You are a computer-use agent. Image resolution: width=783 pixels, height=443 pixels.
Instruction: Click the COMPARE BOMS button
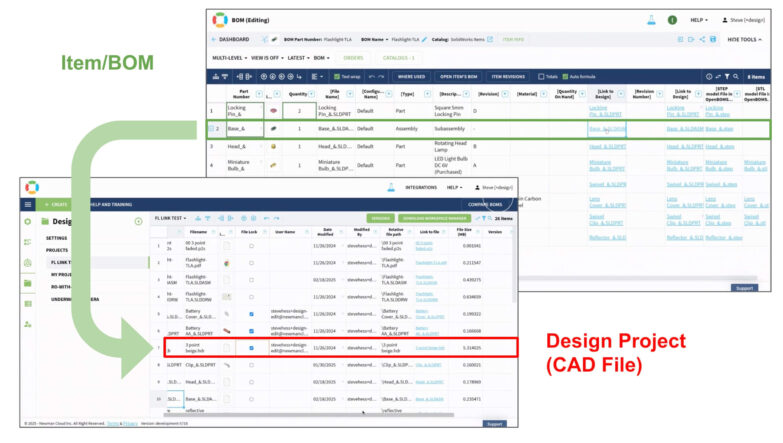[485, 204]
